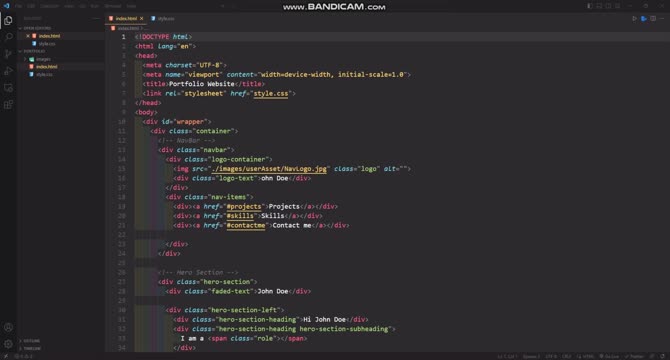Click the Run Code play icon
The height and width of the screenshot is (360, 670).
click(x=634, y=18)
